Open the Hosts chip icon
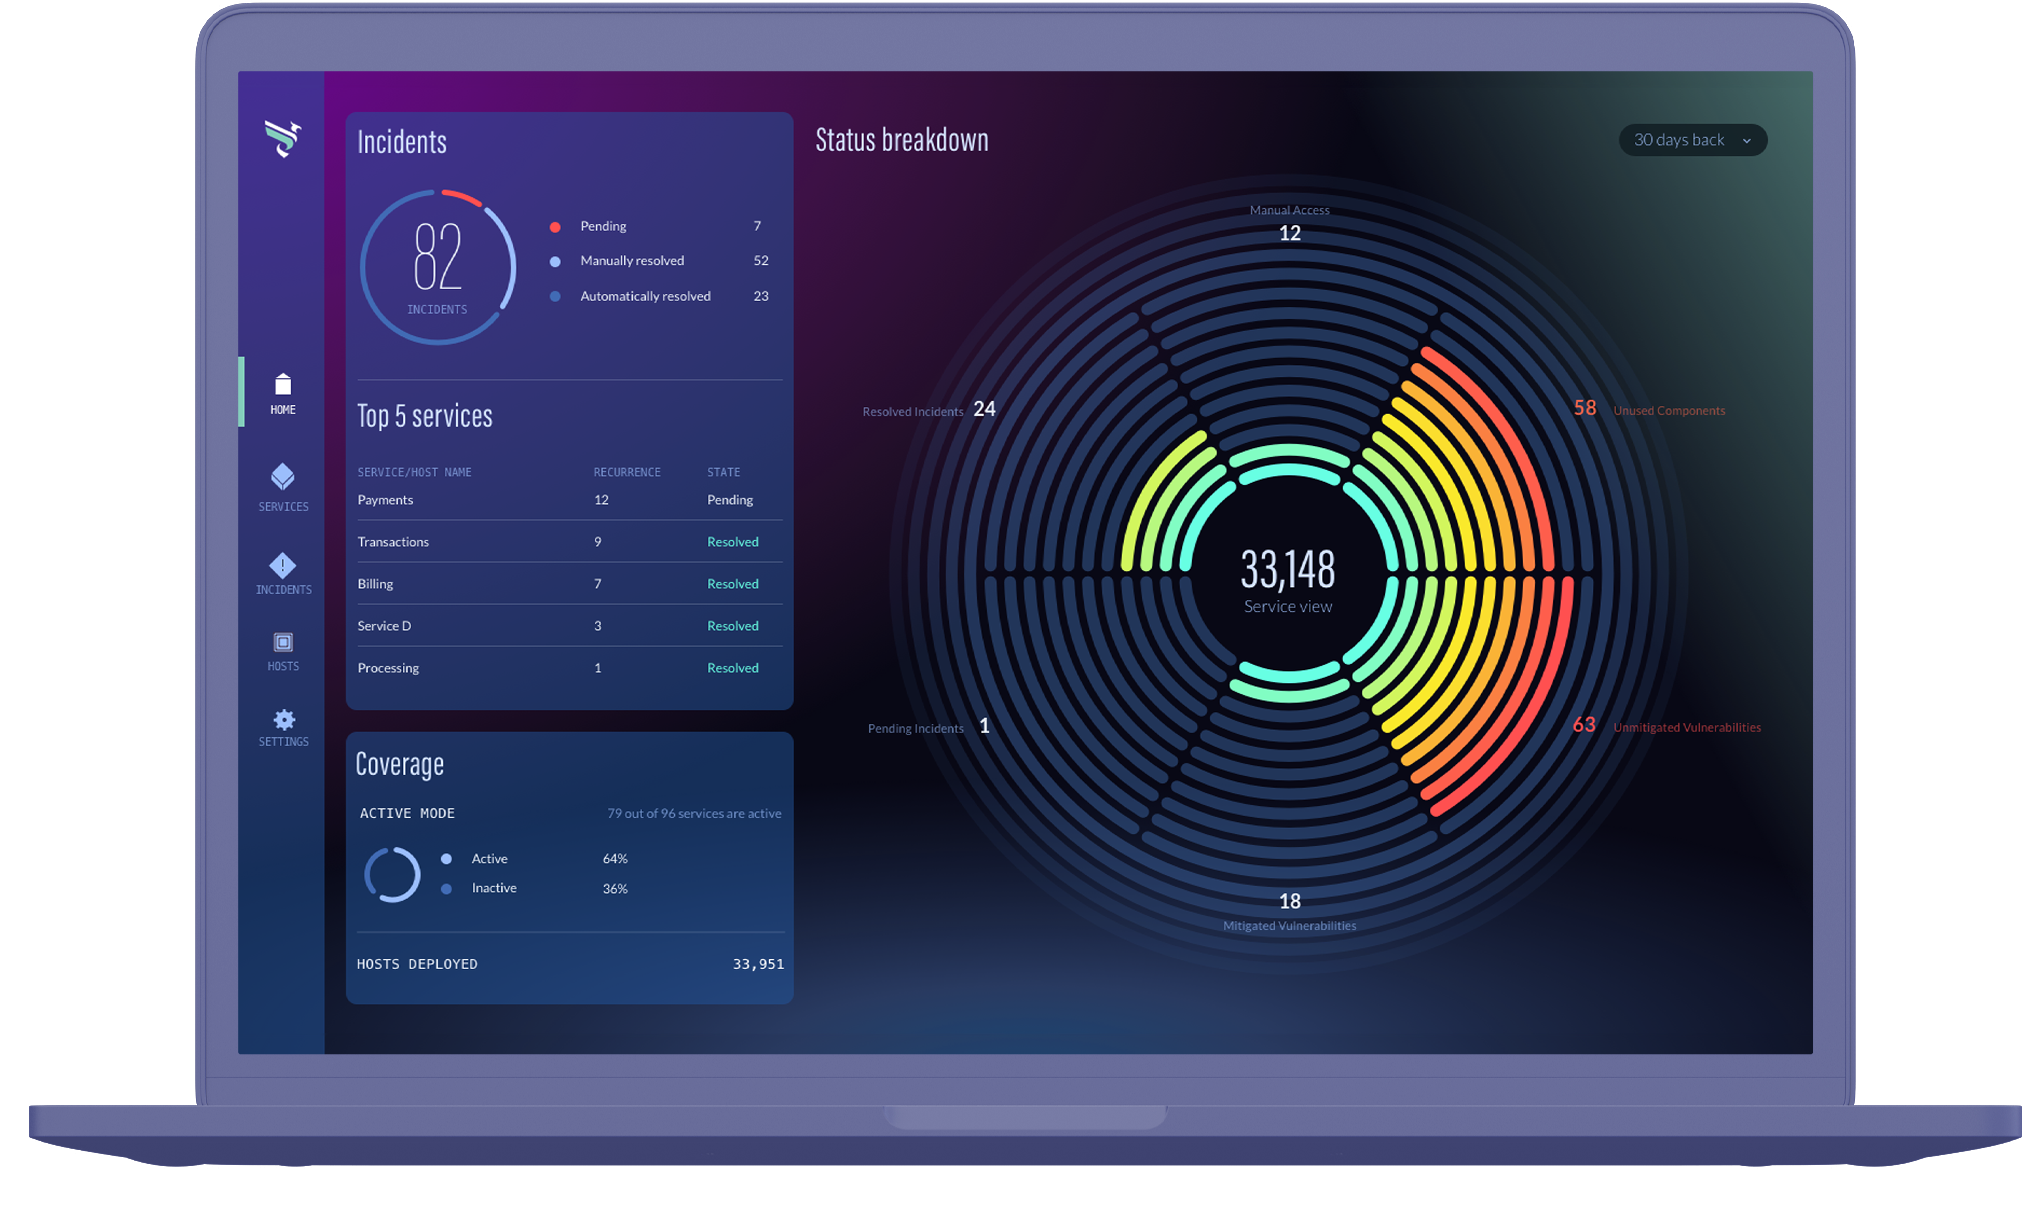The width and height of the screenshot is (2028, 1207). [283, 642]
